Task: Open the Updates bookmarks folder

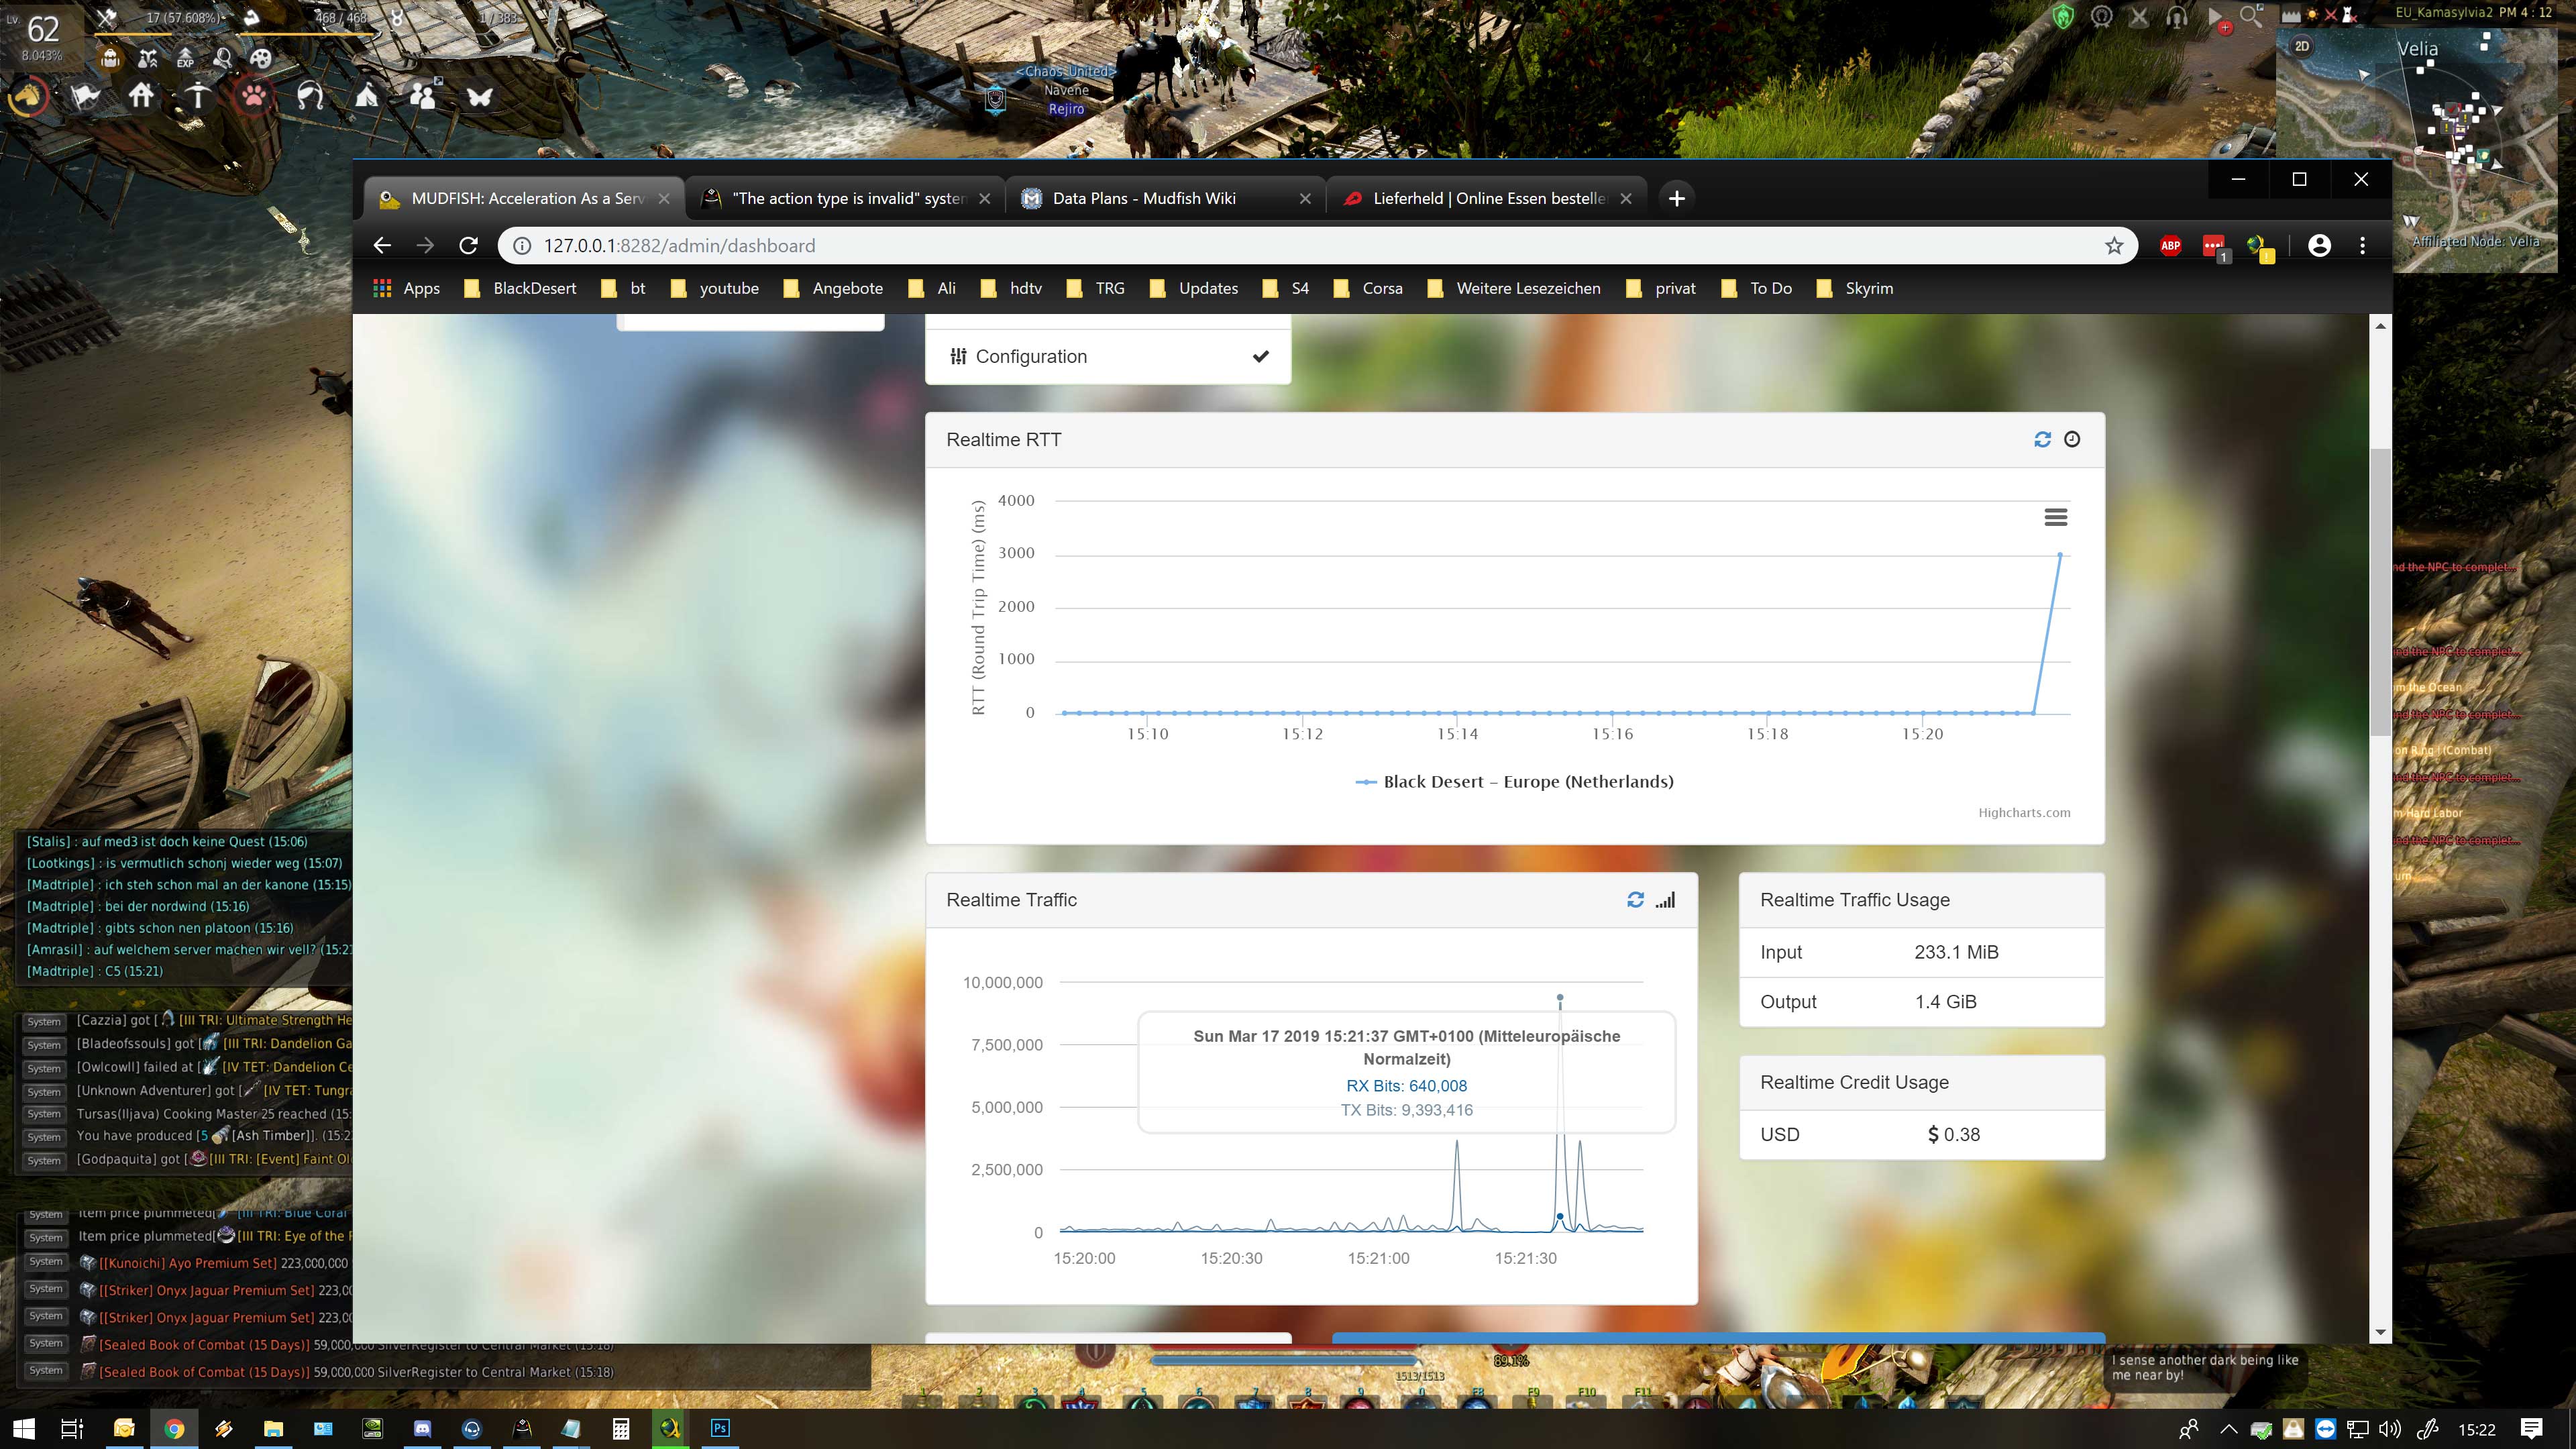Action: (1193, 288)
